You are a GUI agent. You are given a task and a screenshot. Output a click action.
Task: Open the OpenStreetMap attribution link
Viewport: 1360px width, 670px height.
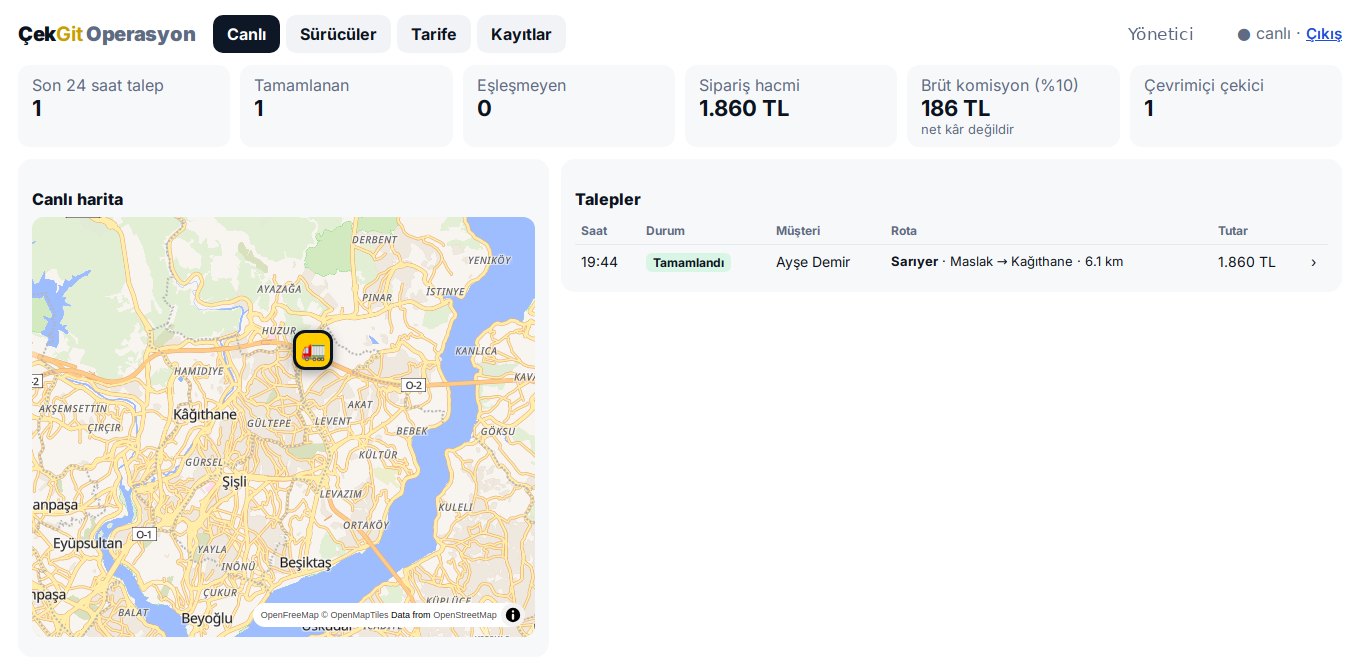(x=465, y=615)
